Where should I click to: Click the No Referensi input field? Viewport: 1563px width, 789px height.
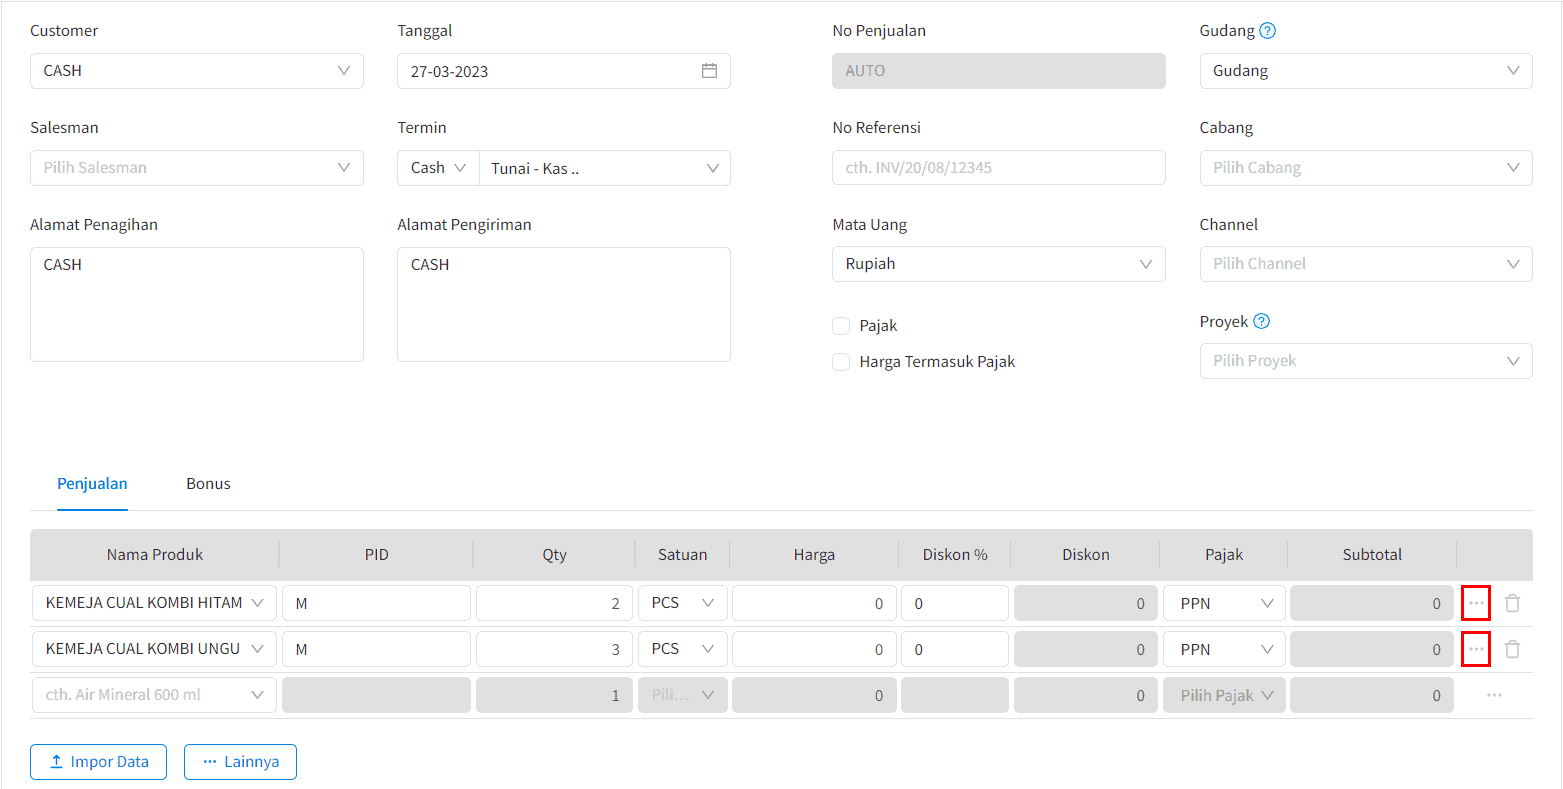point(998,168)
